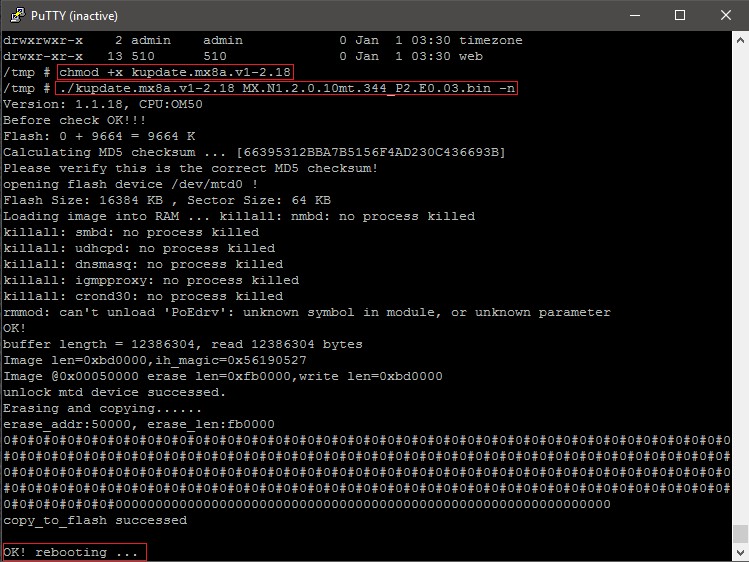Open the PuTTY system menu icon
Screen dimensions: 749x562
point(14,15)
